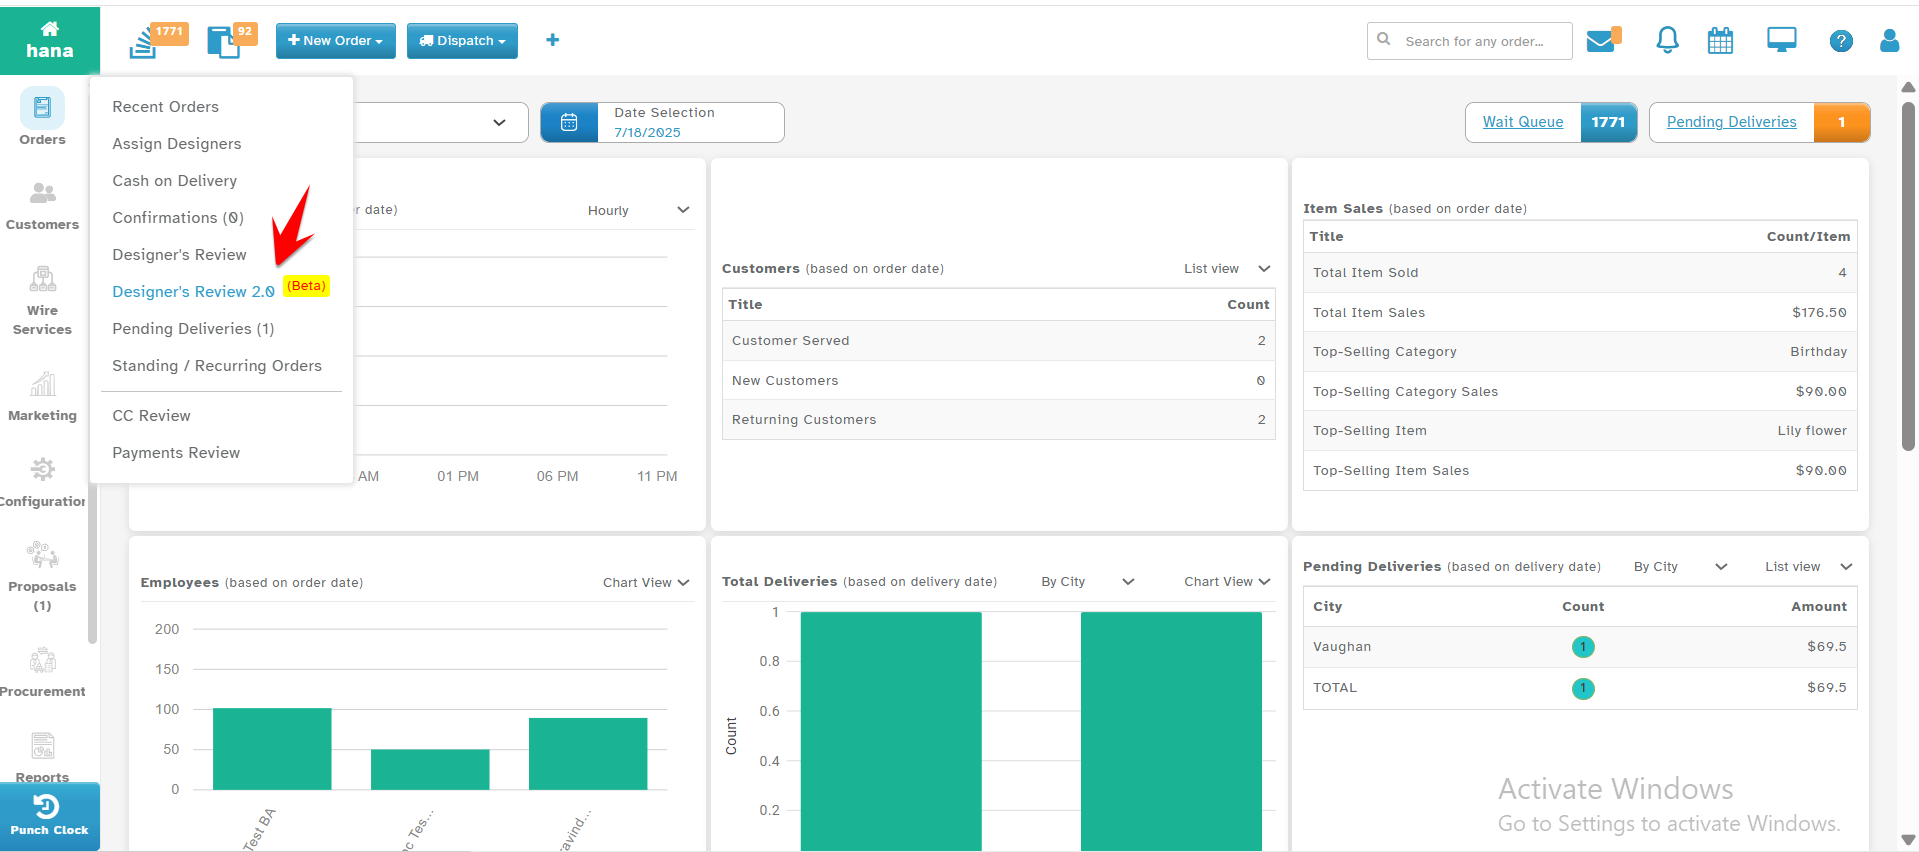Open the New Order dropdown
1919x852 pixels.
336,41
